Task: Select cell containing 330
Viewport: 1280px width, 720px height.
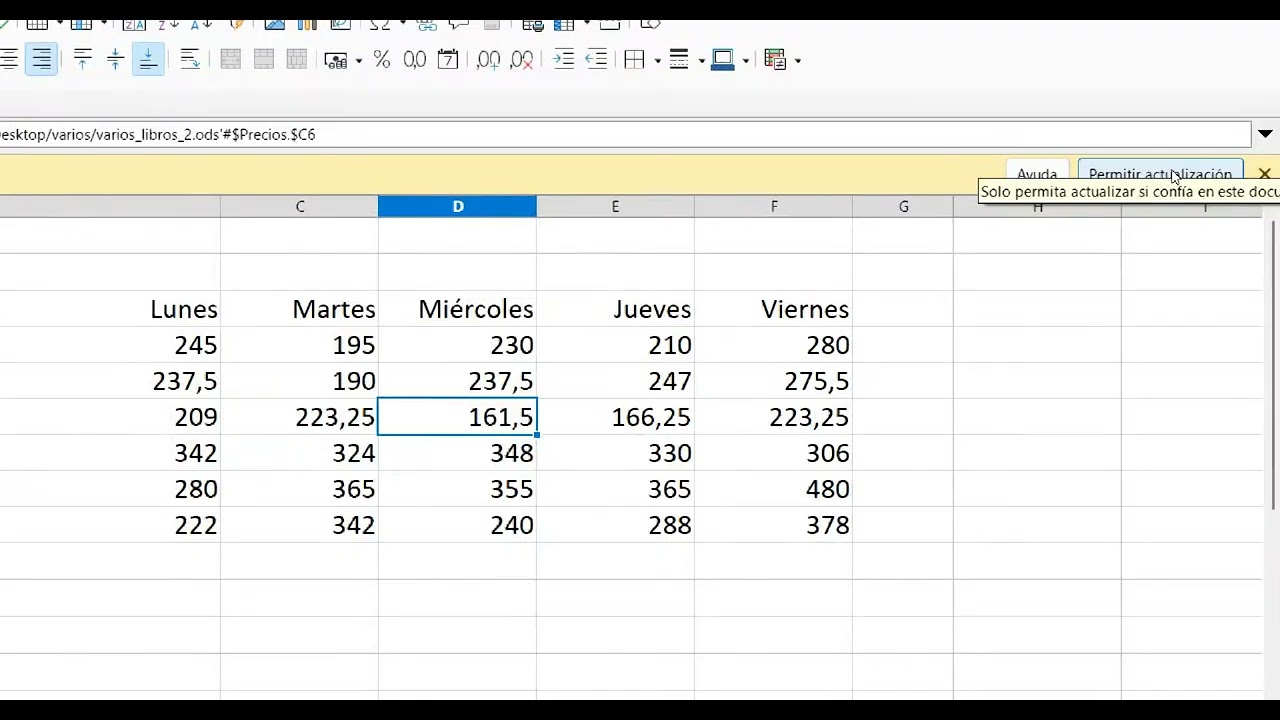Action: coord(615,453)
